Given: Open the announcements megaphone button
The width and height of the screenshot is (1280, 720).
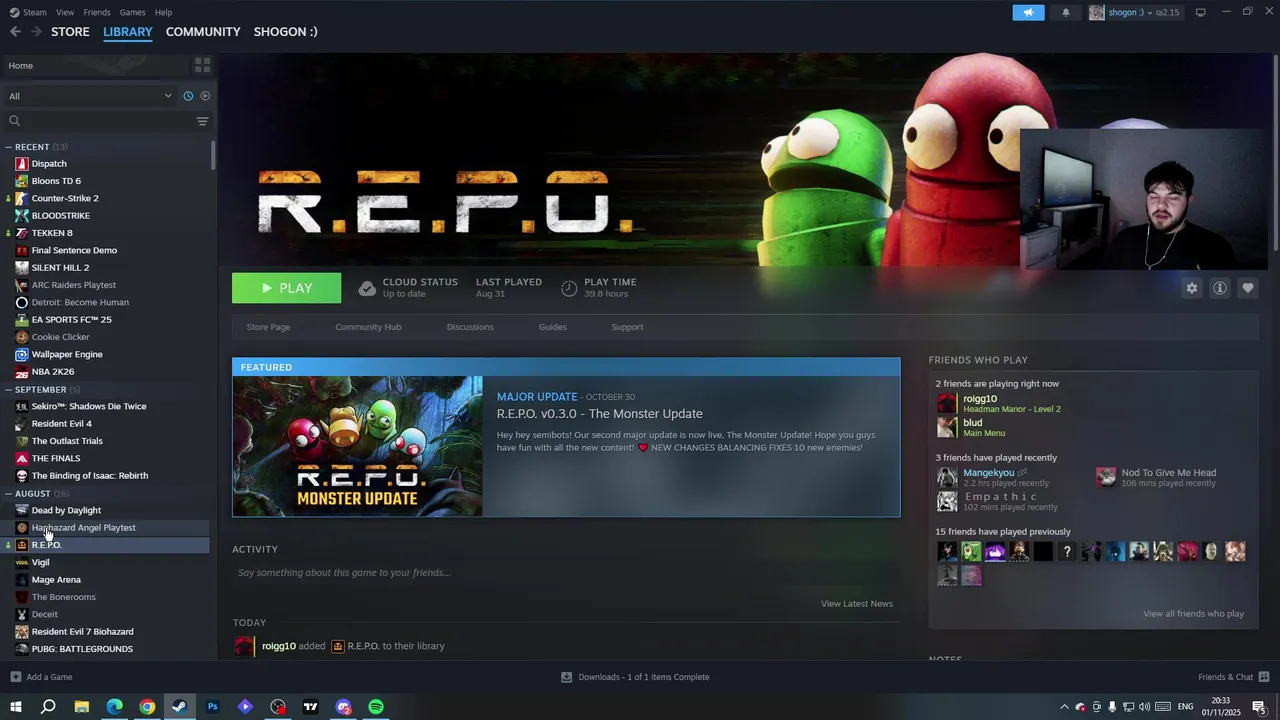Looking at the screenshot, I should 1028,12.
